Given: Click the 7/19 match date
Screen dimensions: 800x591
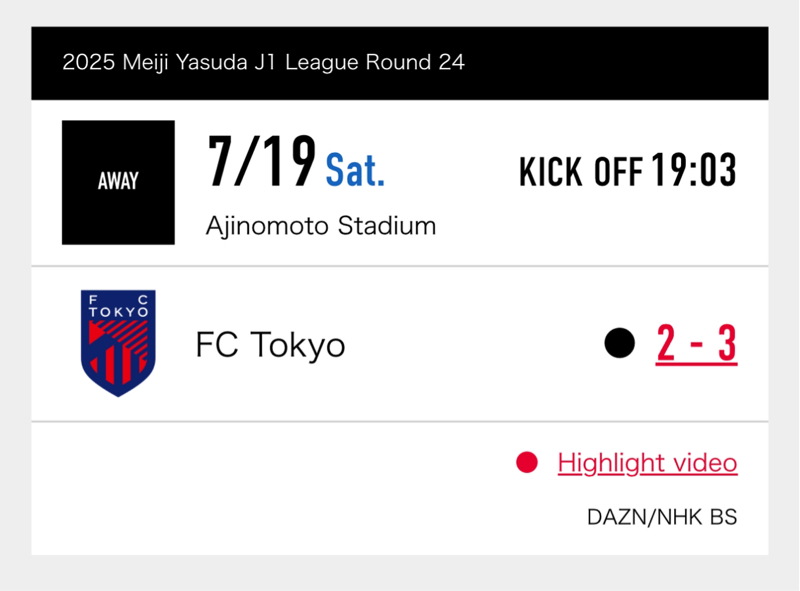Looking at the screenshot, I should coord(262,162).
